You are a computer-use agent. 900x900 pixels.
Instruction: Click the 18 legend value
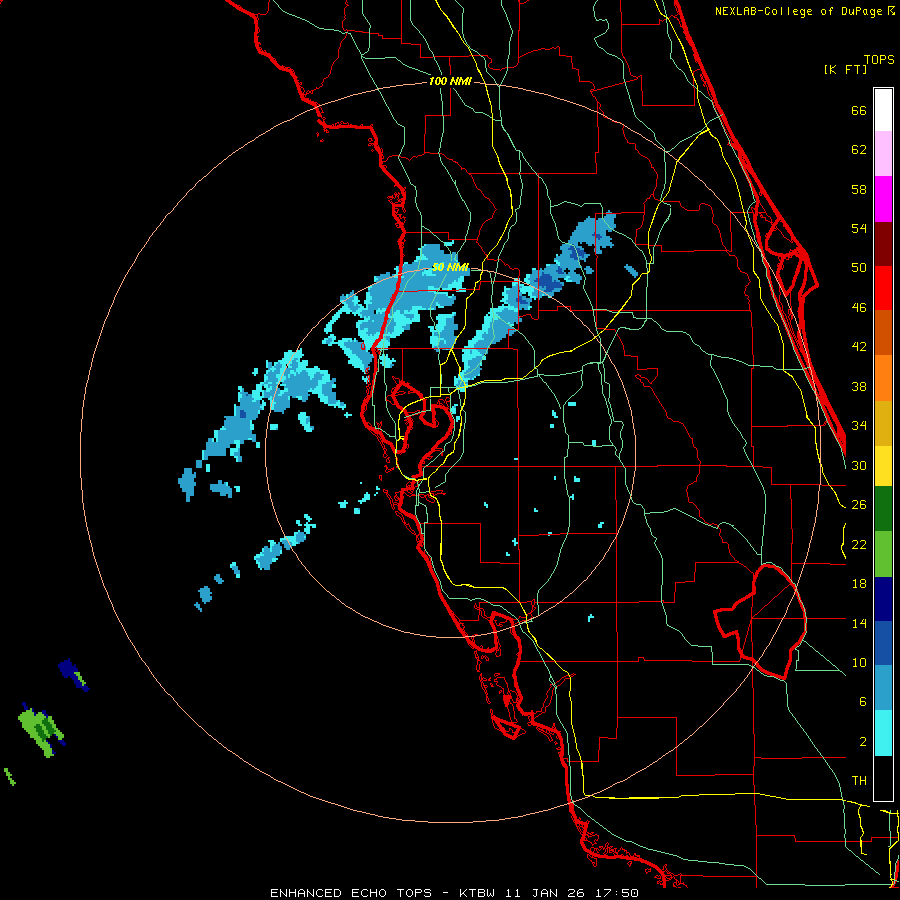pyautogui.click(x=859, y=584)
